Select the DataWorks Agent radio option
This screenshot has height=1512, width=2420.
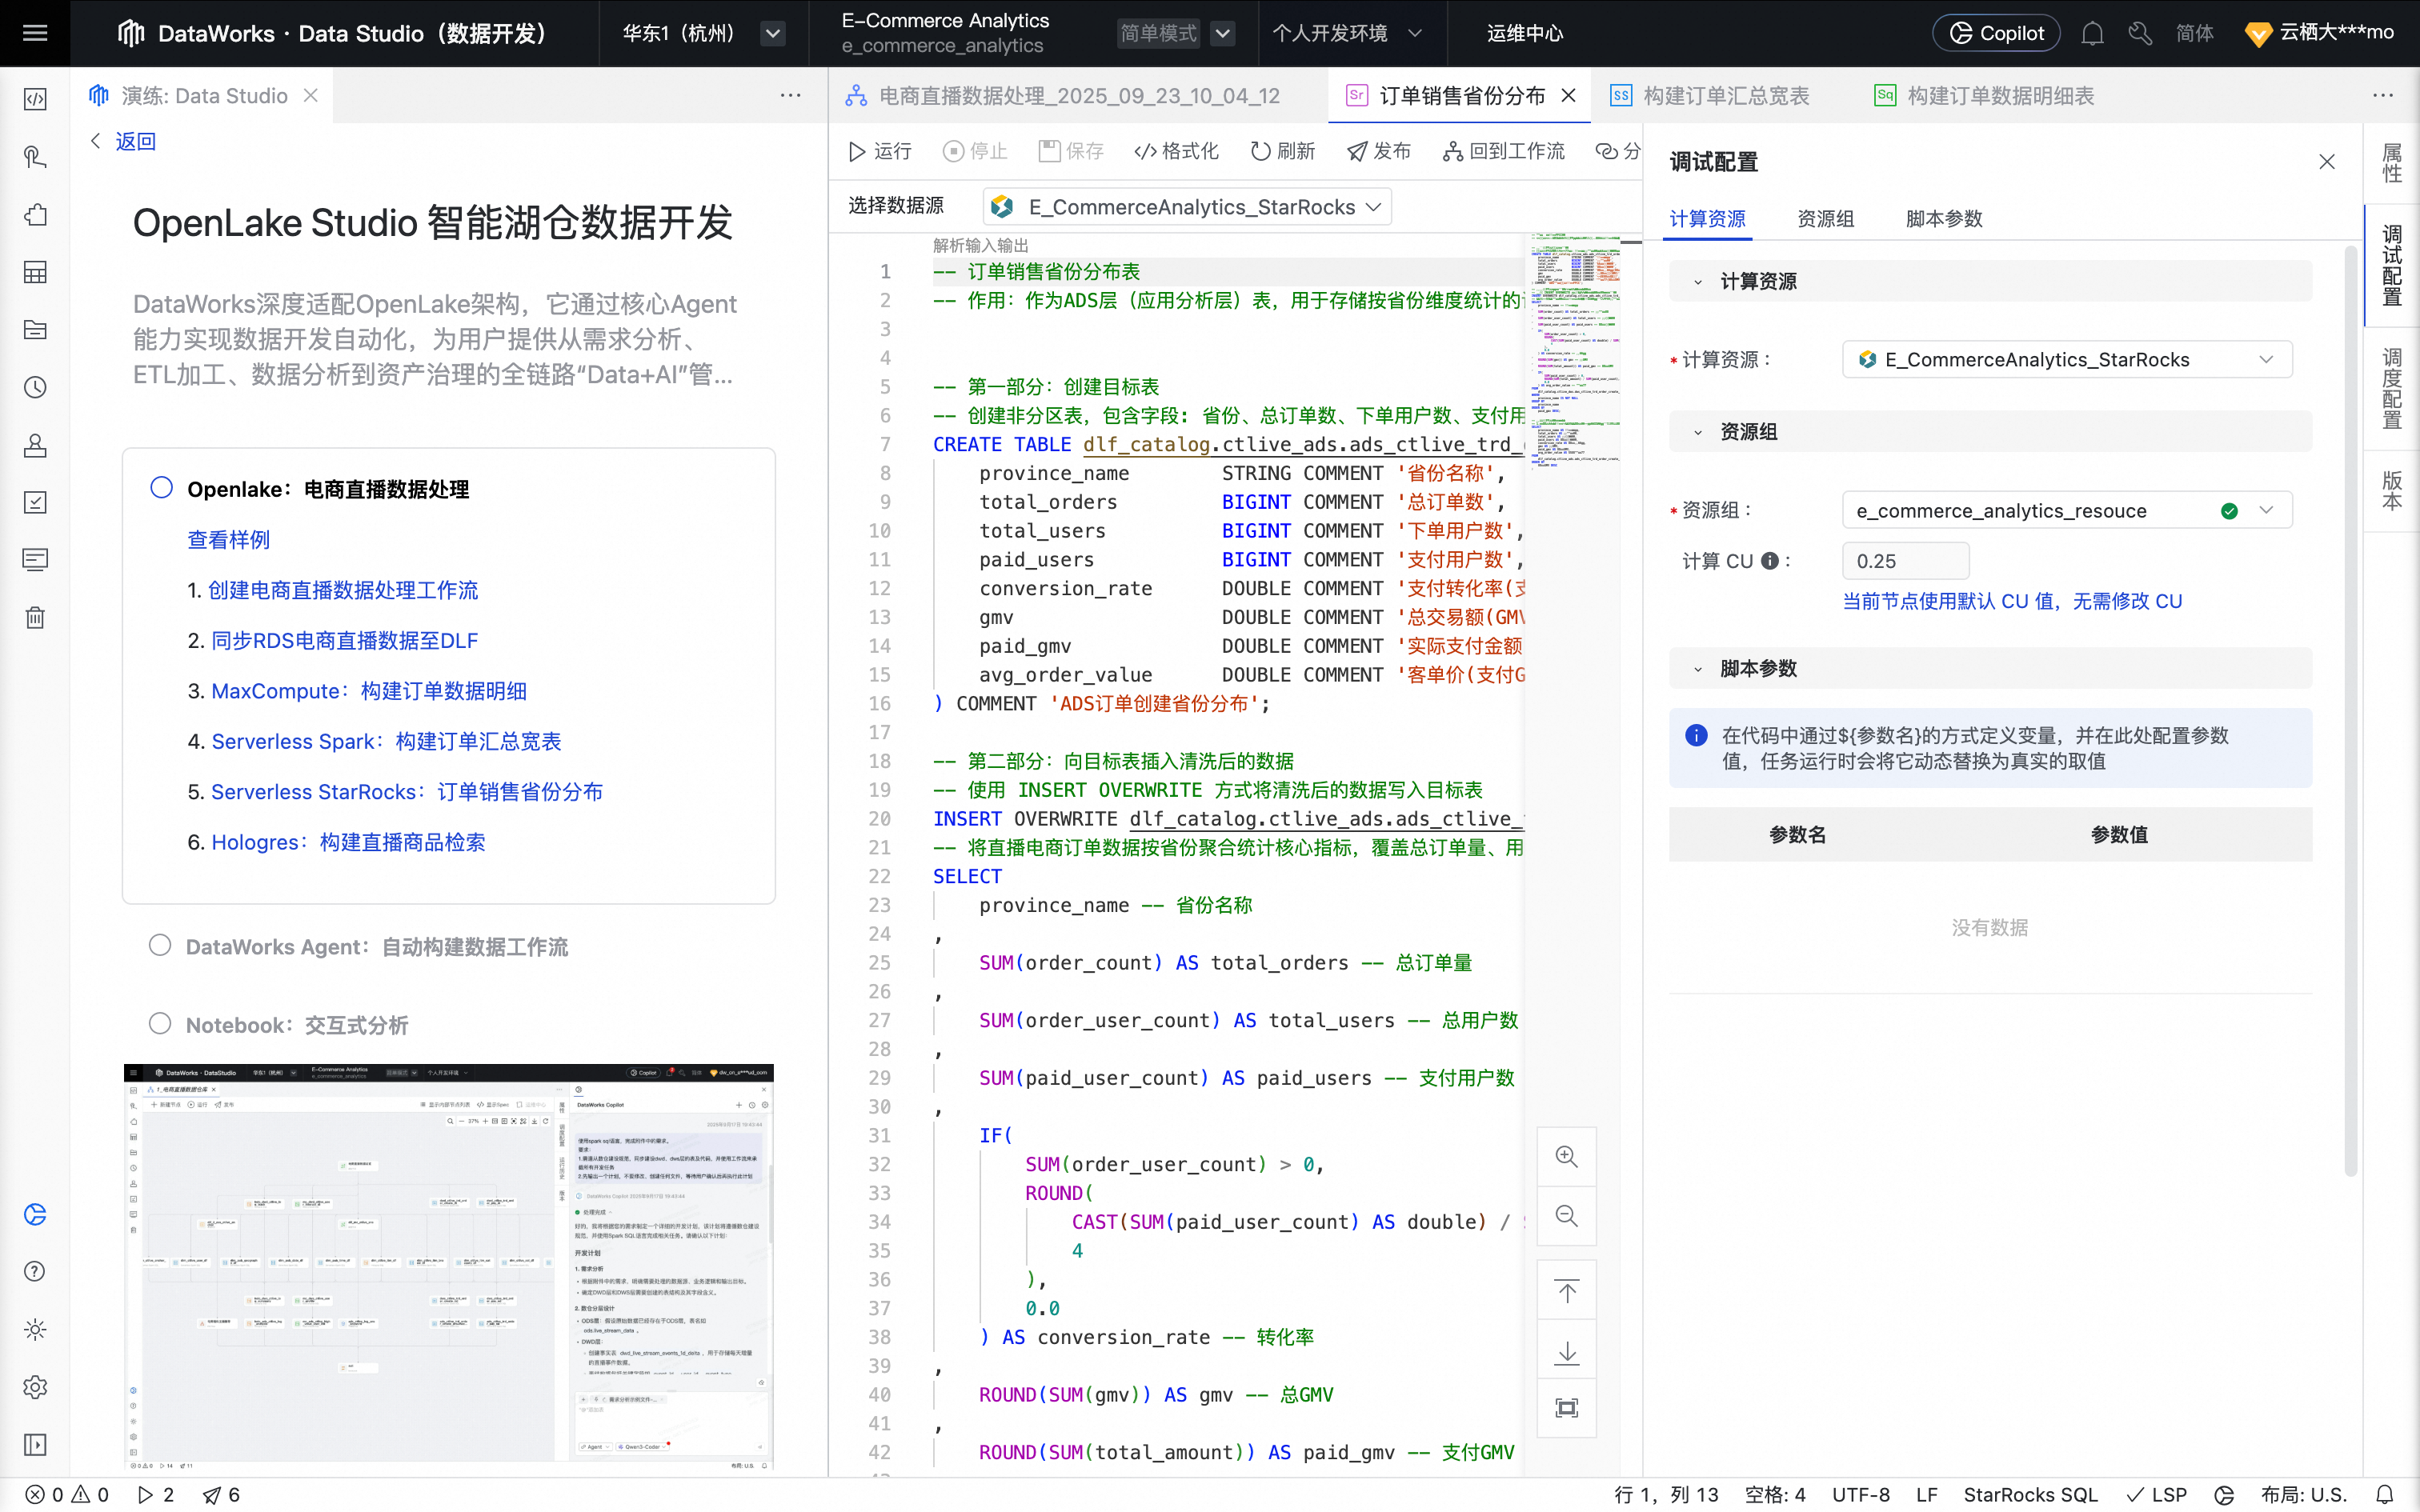tap(160, 945)
